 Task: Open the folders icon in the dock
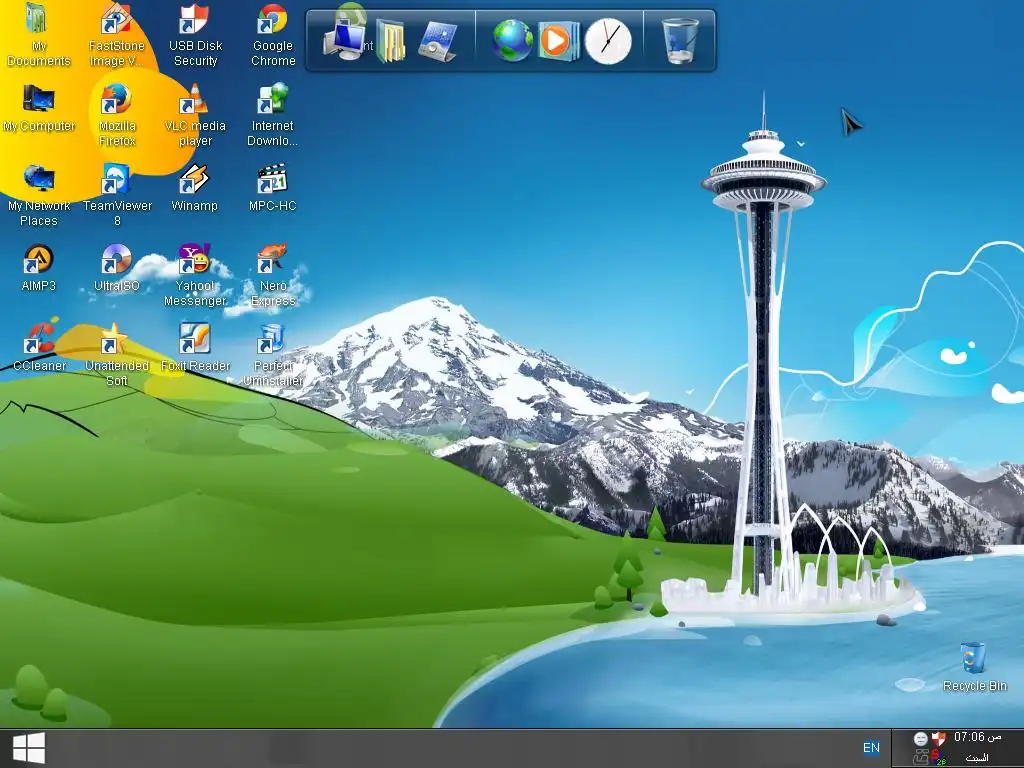click(391, 41)
